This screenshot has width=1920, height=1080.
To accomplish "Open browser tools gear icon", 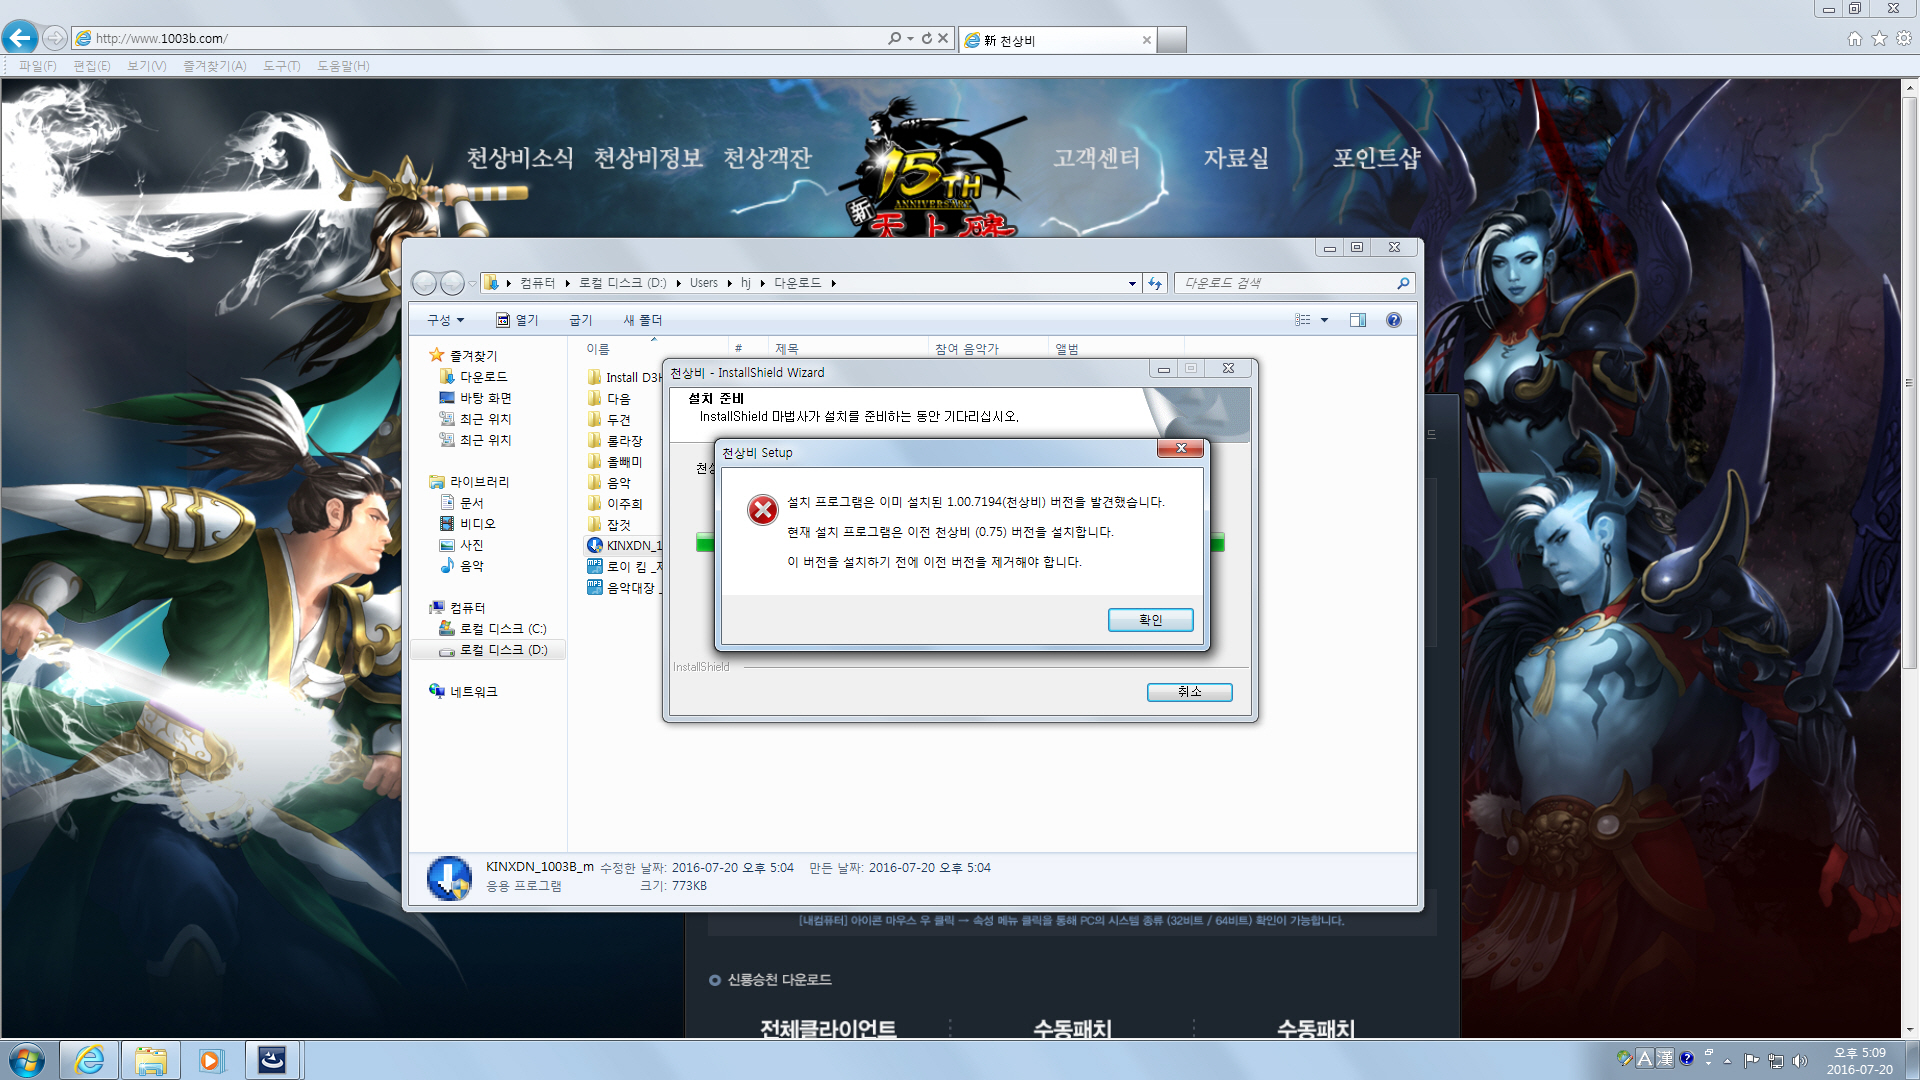I will coord(1904,38).
